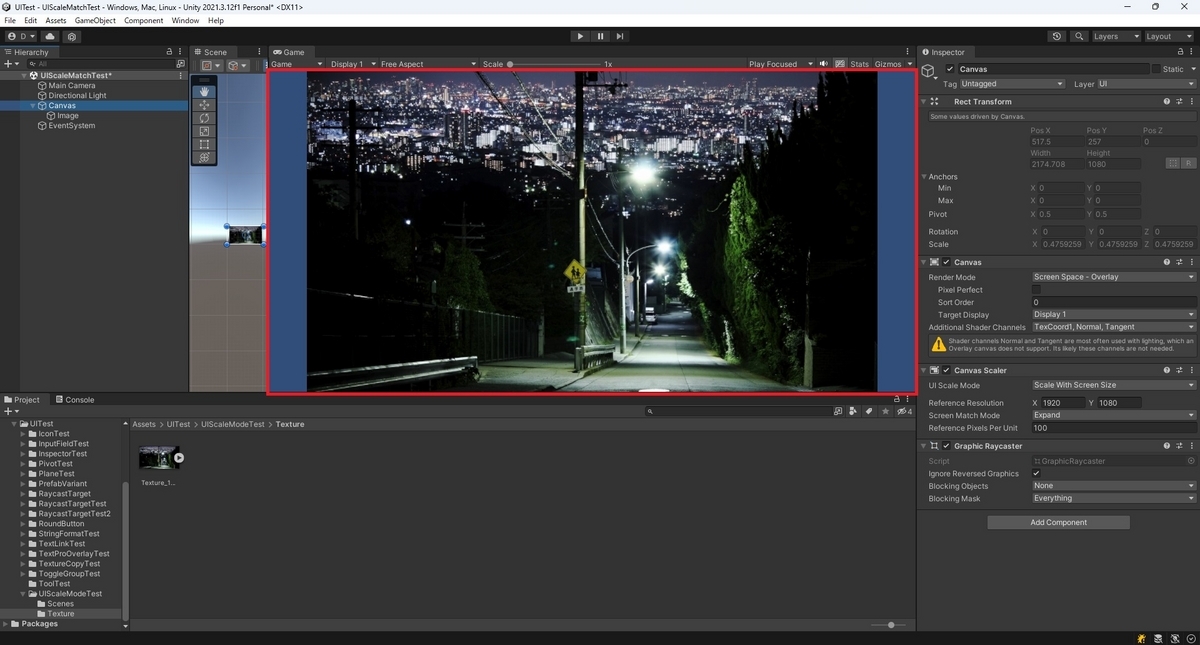Image resolution: width=1200 pixels, height=645 pixels.
Task: Uncheck Ignore Reversed Graphics
Action: click(1036, 474)
